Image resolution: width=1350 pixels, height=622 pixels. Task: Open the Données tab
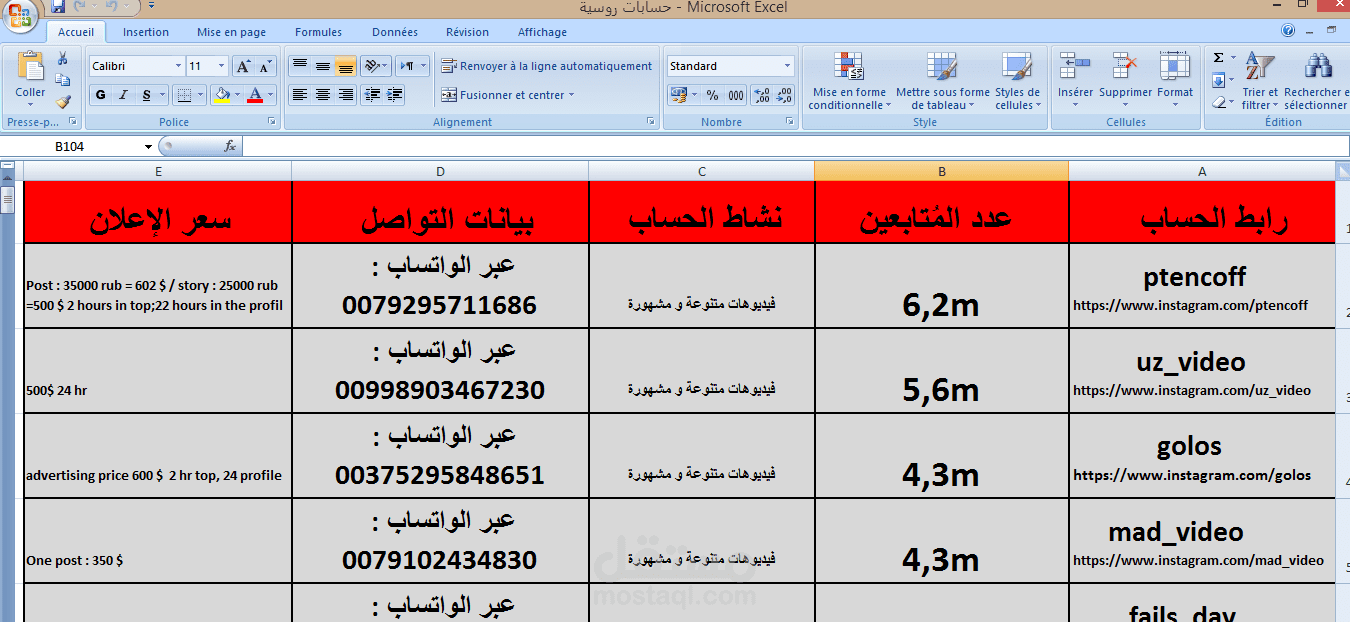point(395,32)
